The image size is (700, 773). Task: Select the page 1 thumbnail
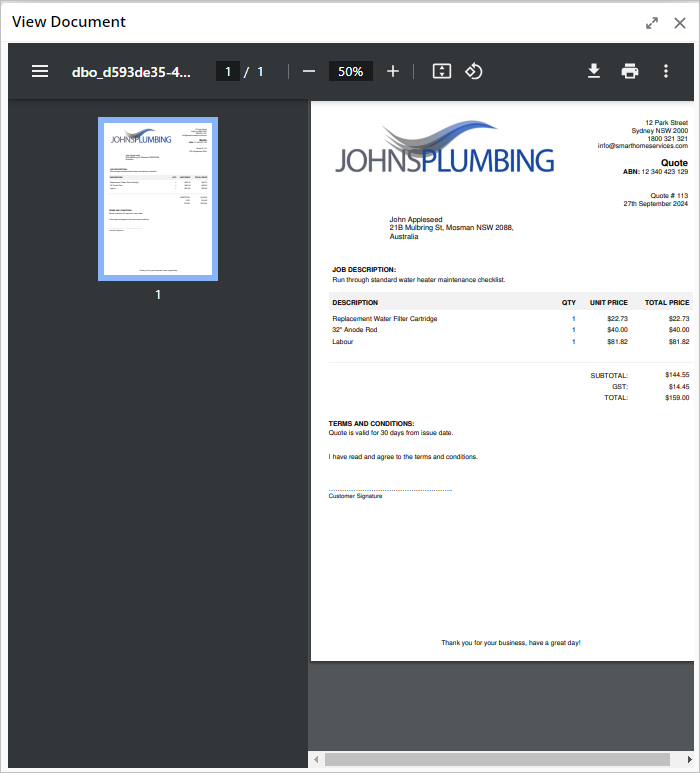tap(158, 199)
